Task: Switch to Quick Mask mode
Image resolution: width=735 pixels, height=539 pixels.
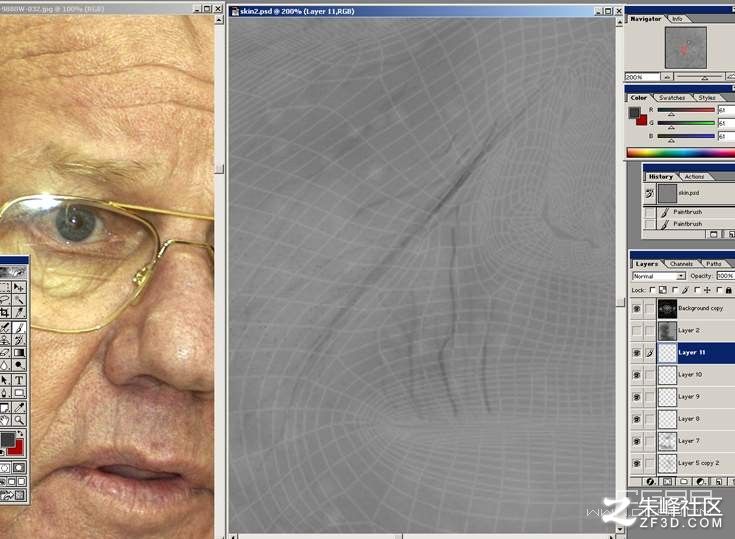Action: point(19,467)
